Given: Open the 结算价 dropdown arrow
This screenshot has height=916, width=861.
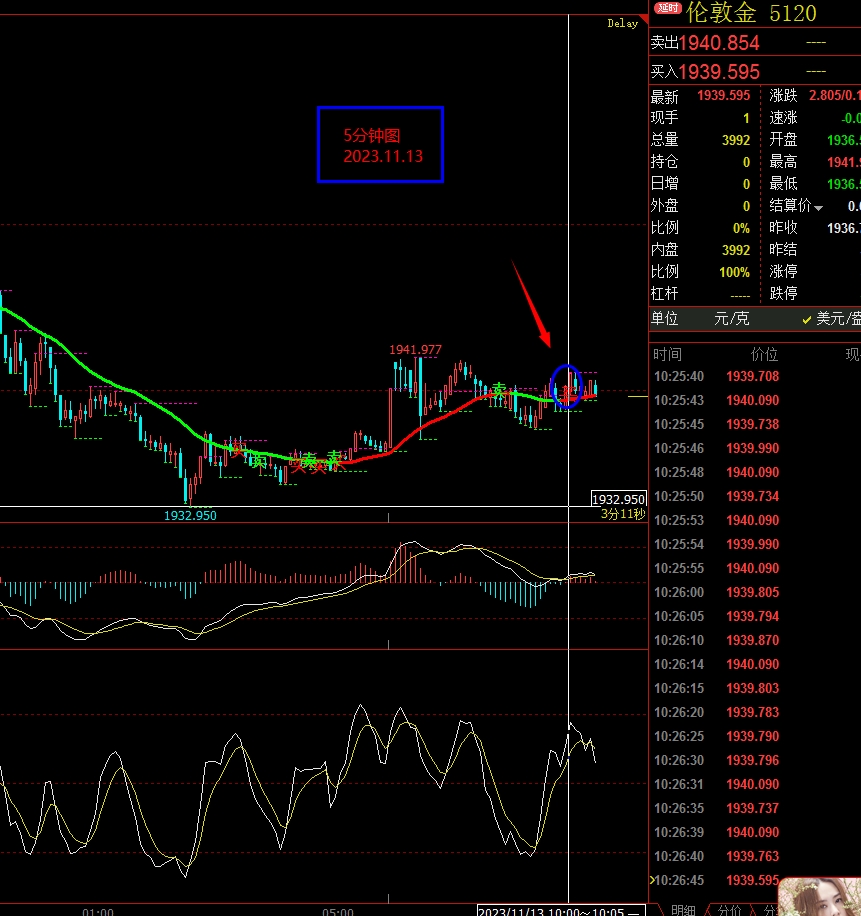Looking at the screenshot, I should (x=818, y=208).
